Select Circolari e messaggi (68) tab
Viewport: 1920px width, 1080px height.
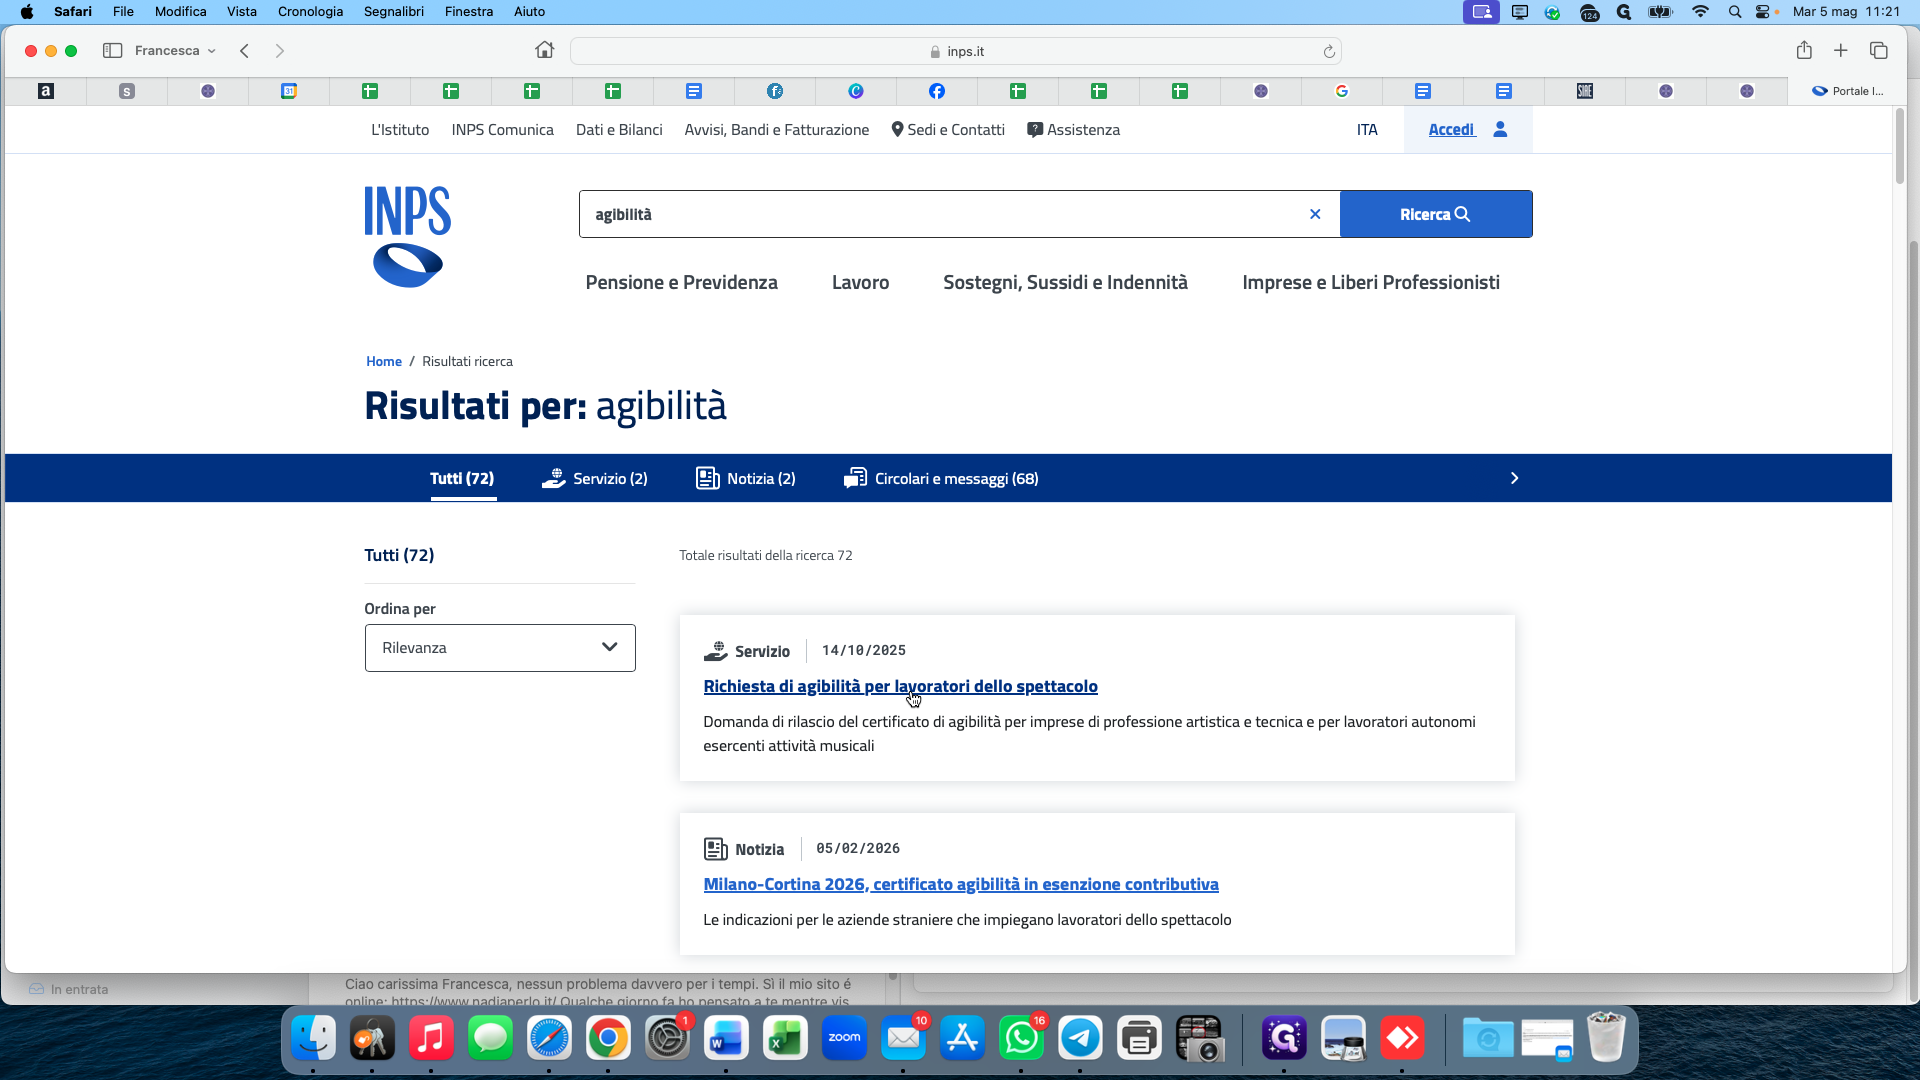click(941, 479)
